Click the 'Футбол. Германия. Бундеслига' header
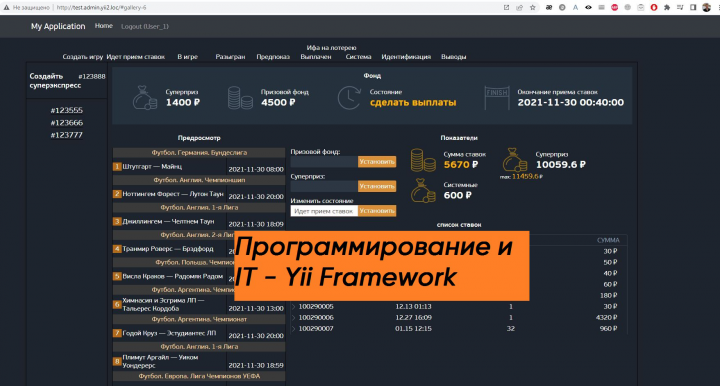 click(x=199, y=152)
